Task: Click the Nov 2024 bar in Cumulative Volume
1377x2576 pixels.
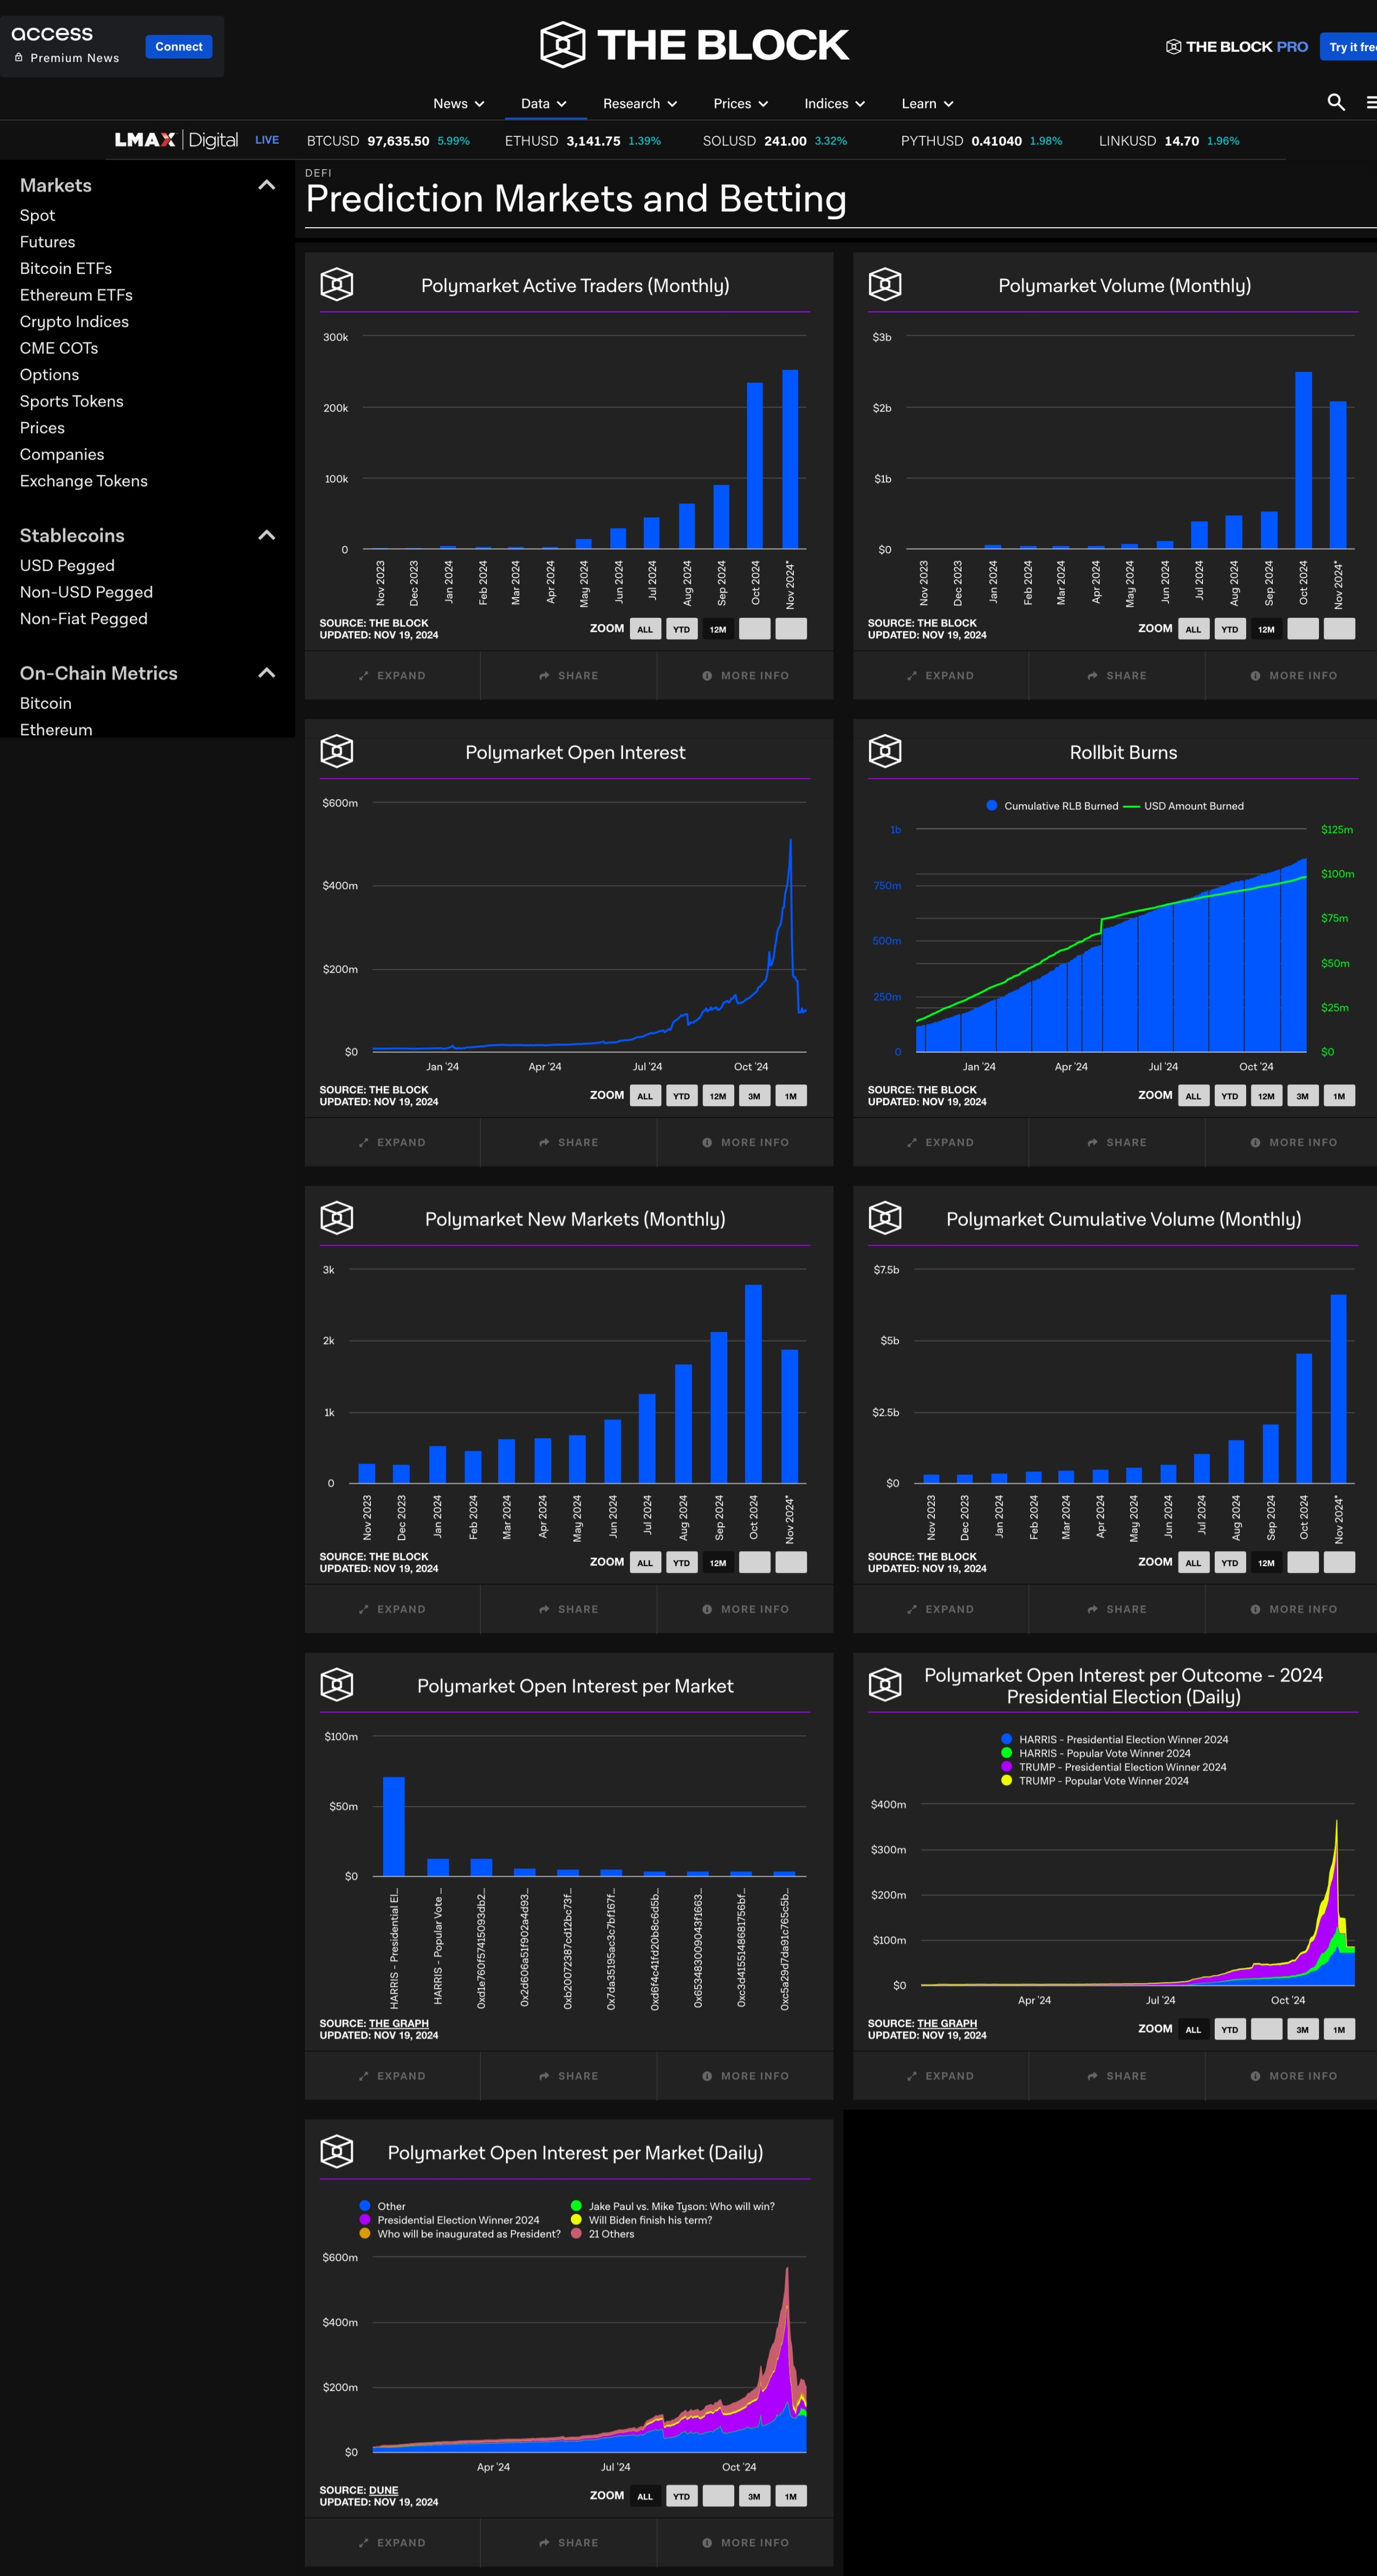Action: (x=1338, y=1389)
